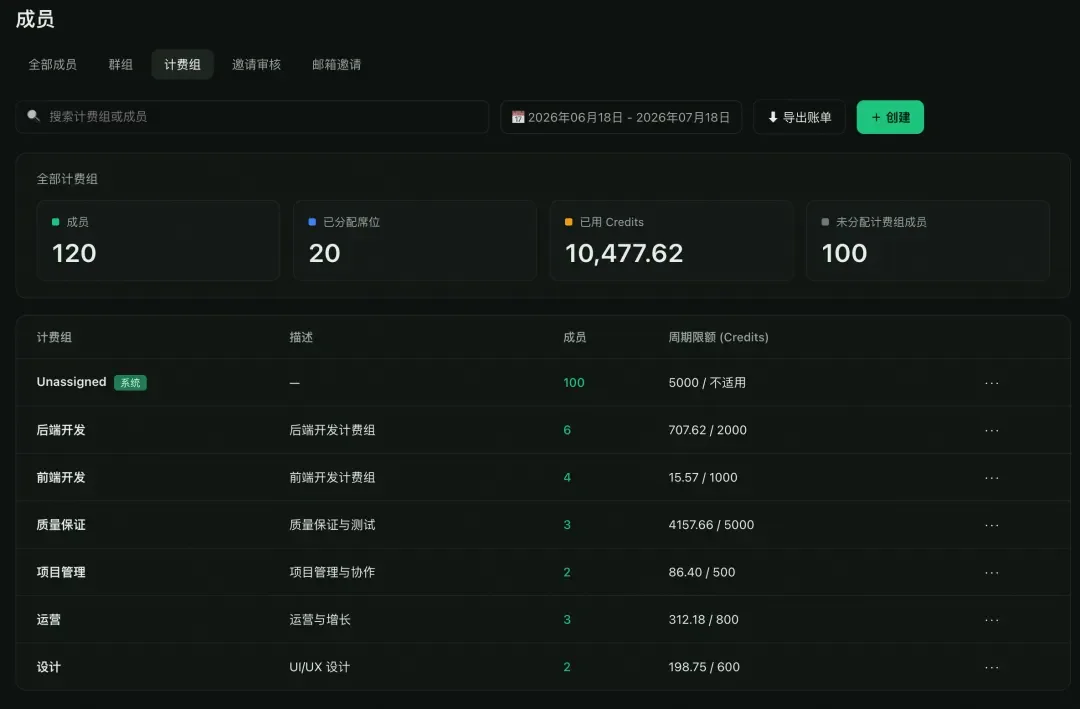This screenshot has width=1080, height=709.
Task: Click the quota value 15.57 / 1000
Action: 703,477
